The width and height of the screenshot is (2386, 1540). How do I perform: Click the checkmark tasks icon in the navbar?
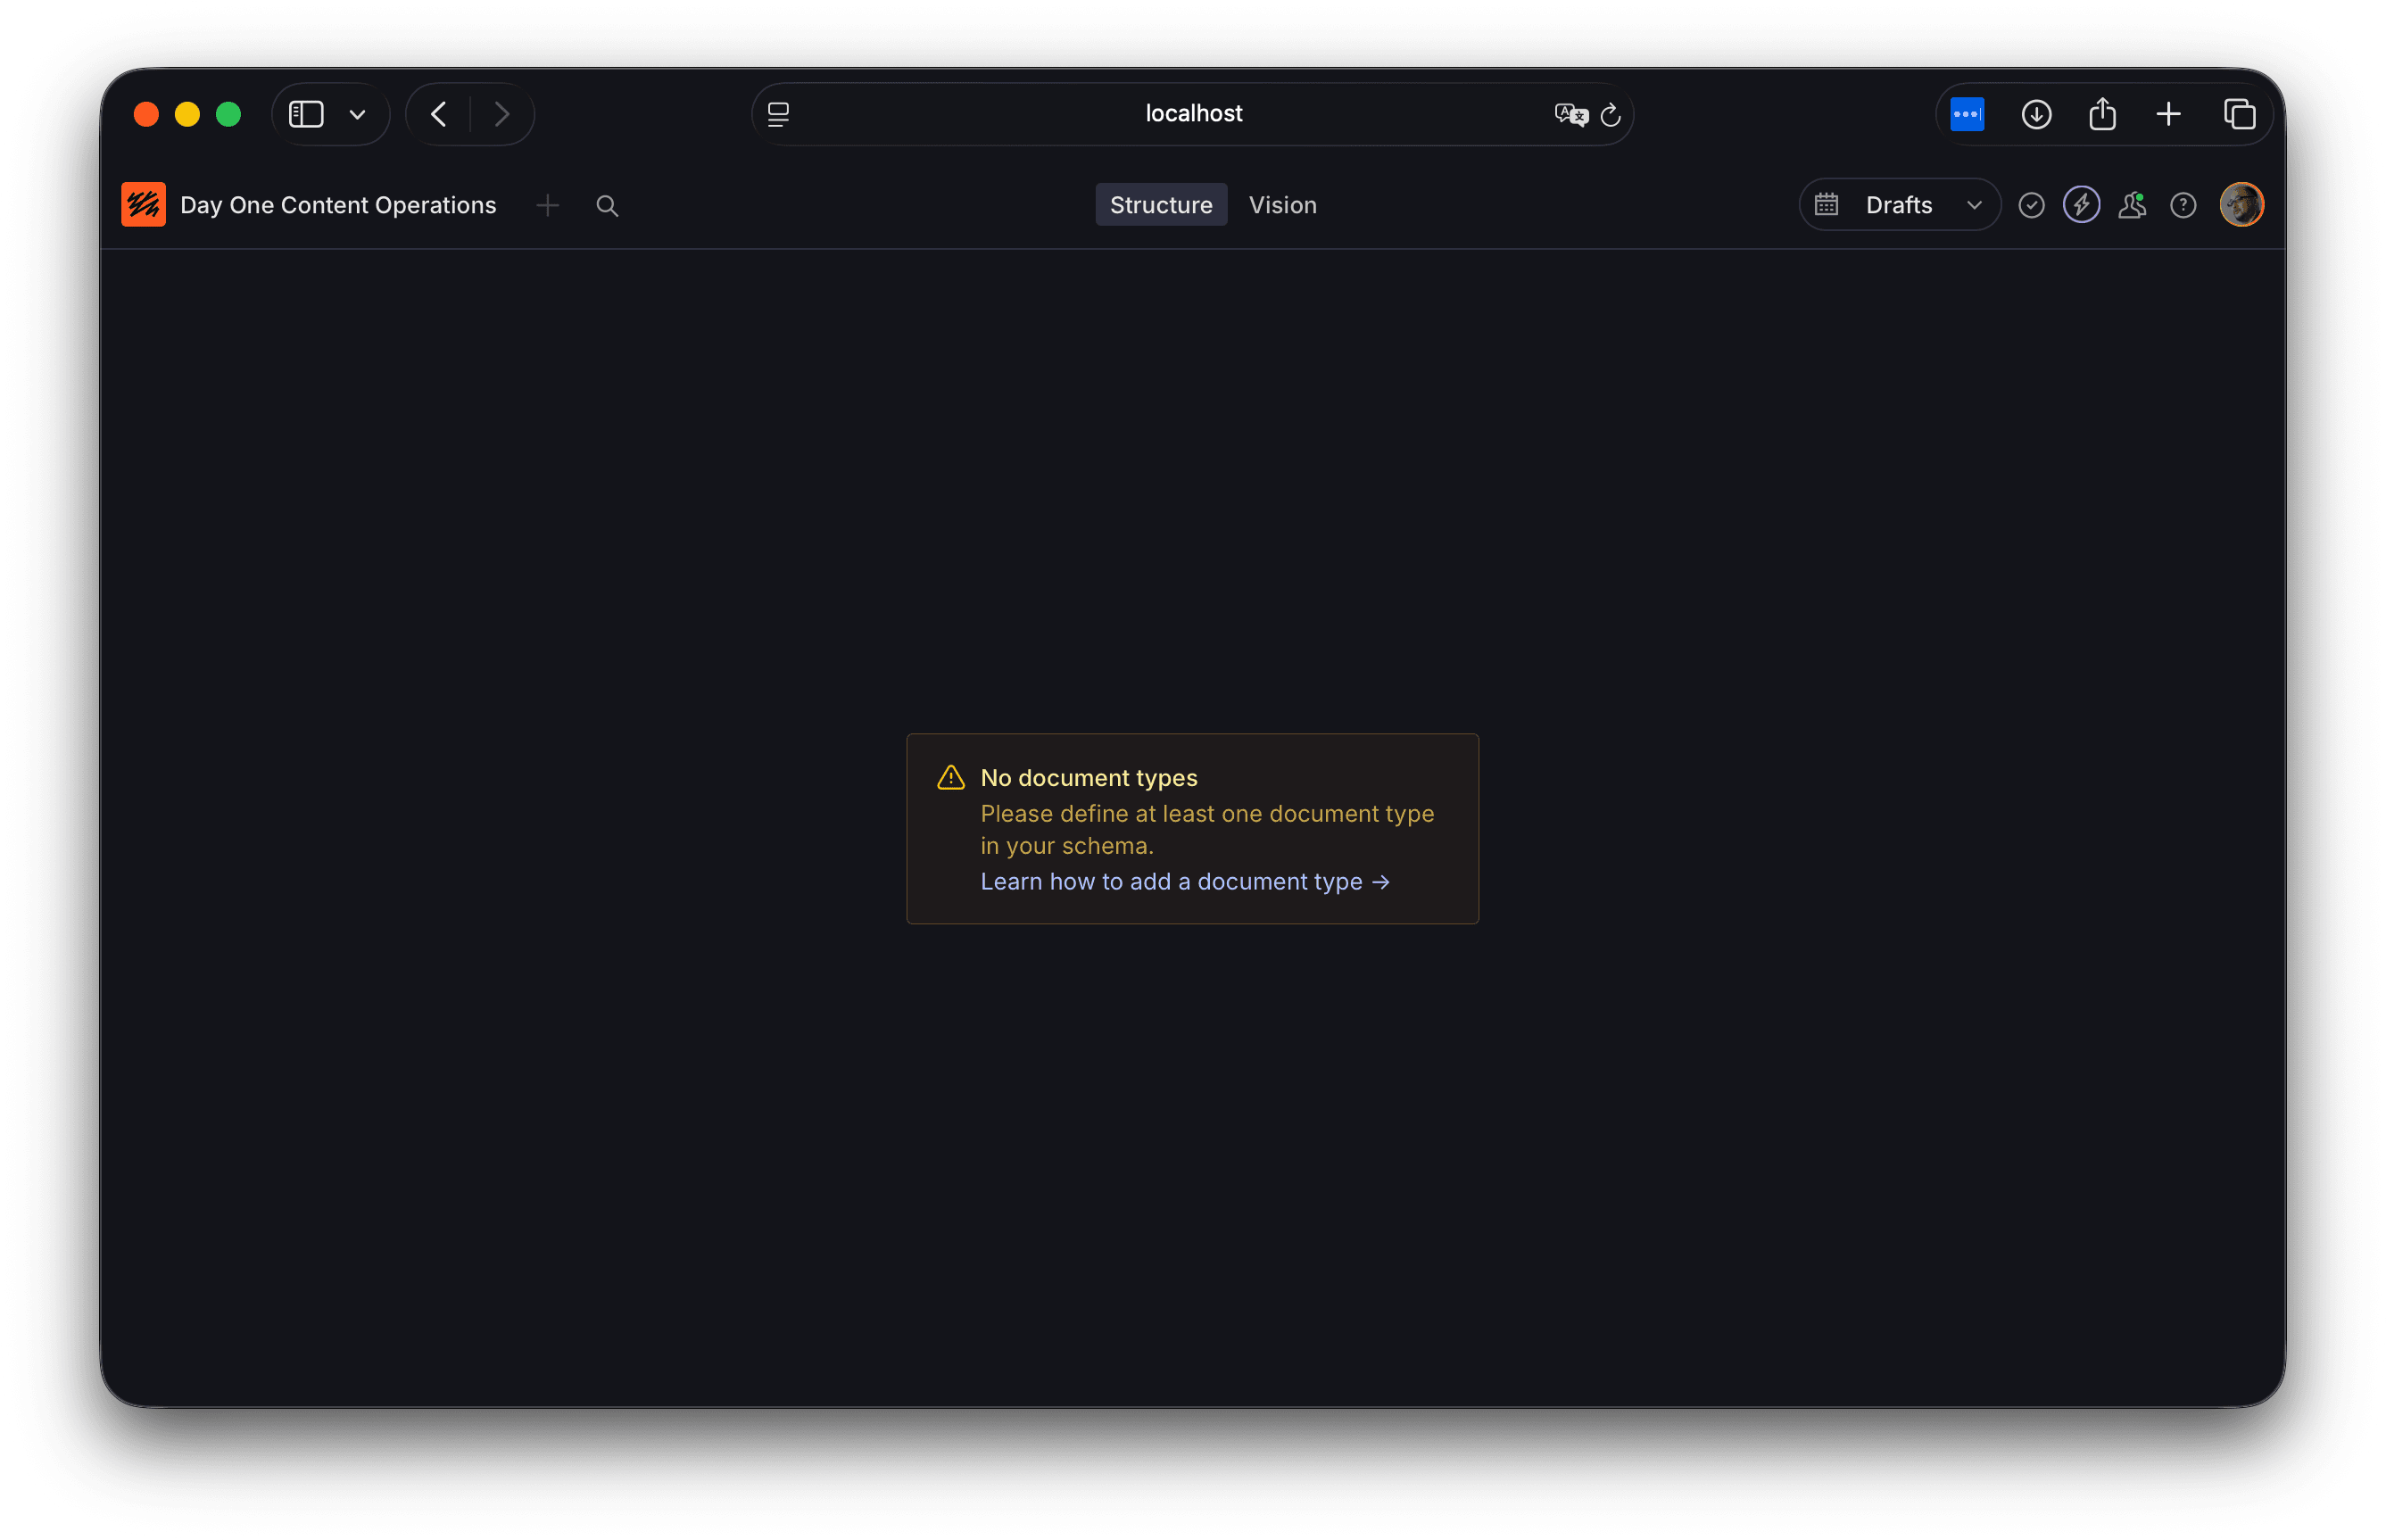point(2031,205)
